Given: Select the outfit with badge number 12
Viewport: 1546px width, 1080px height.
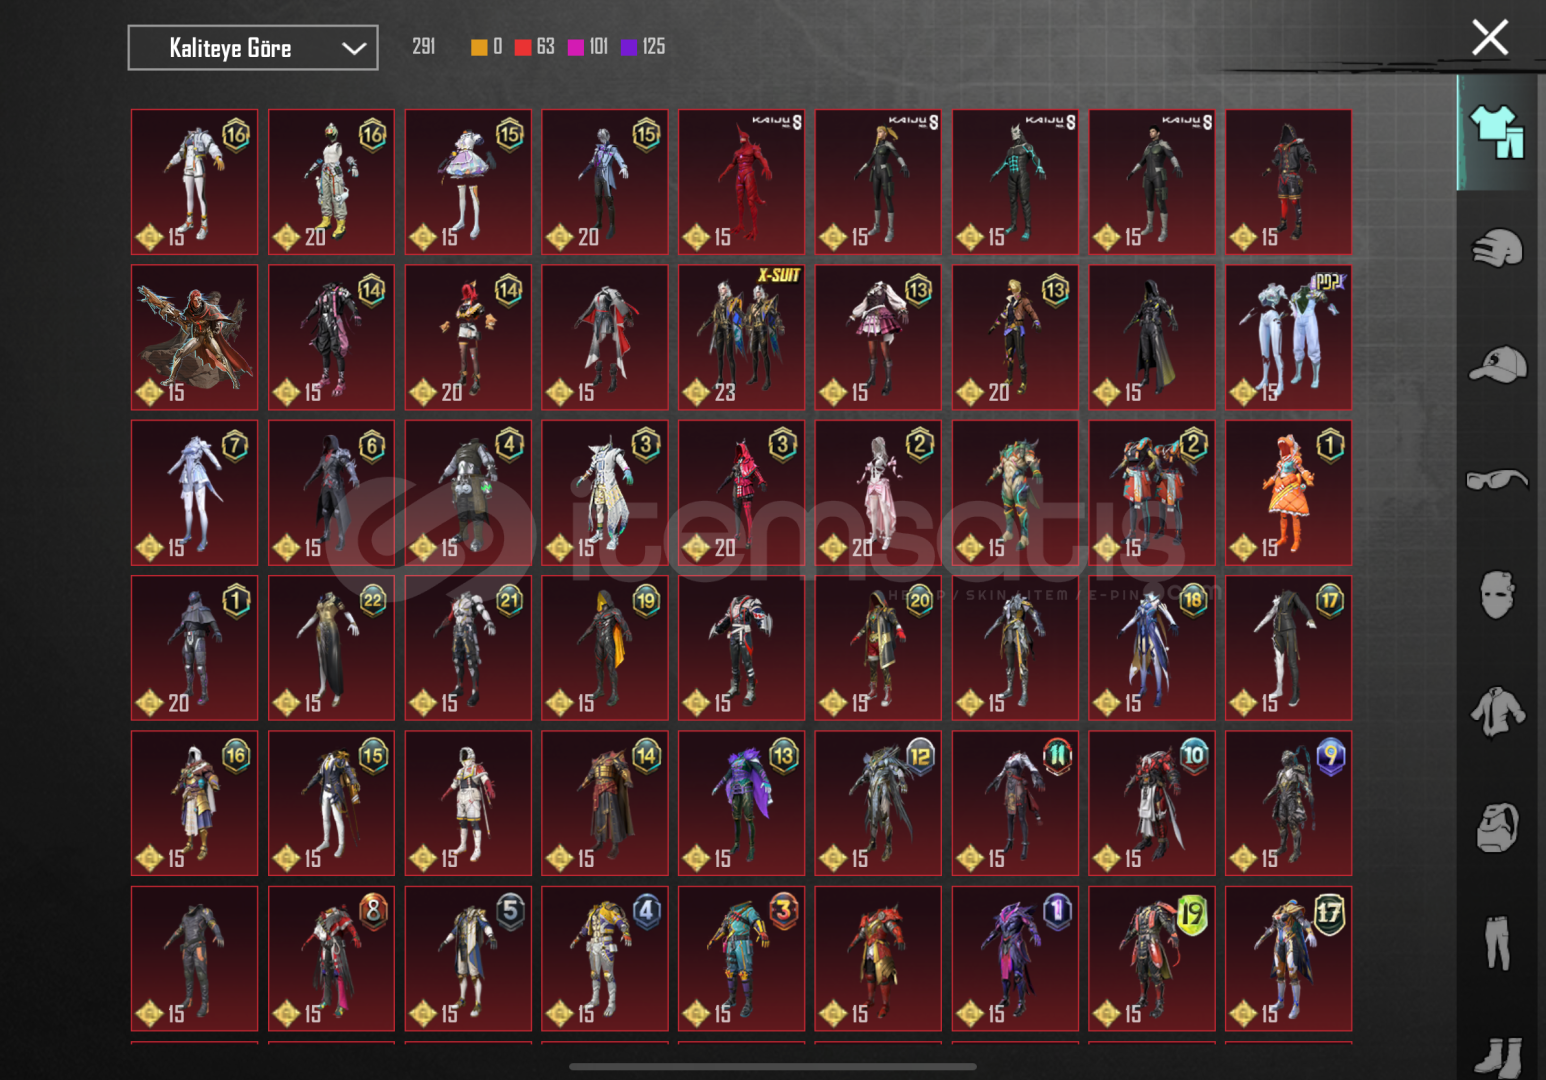Looking at the screenshot, I should 878,803.
